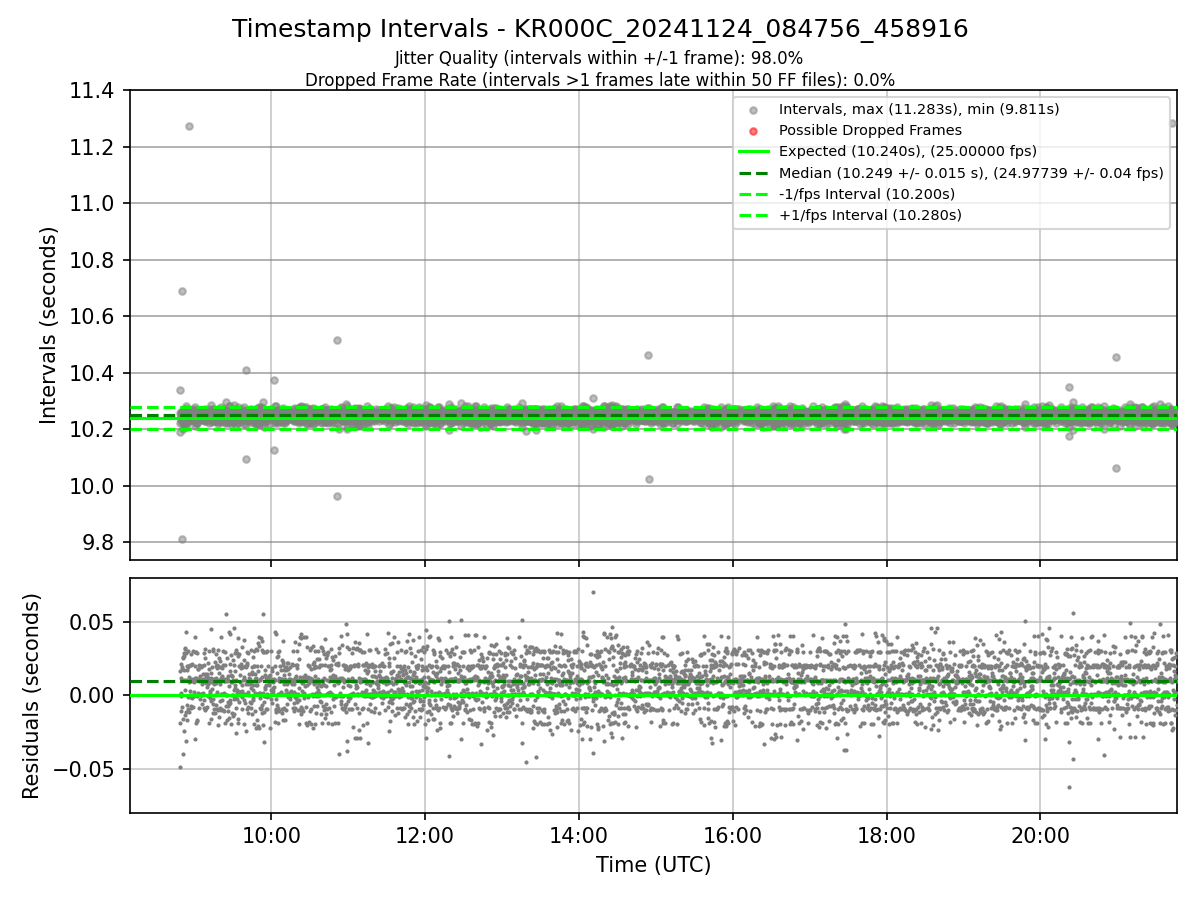The width and height of the screenshot is (1200, 900).
Task: Click the 'Median (10.249 +/- 0.015 s)' legend entry
Action: click(x=971, y=172)
